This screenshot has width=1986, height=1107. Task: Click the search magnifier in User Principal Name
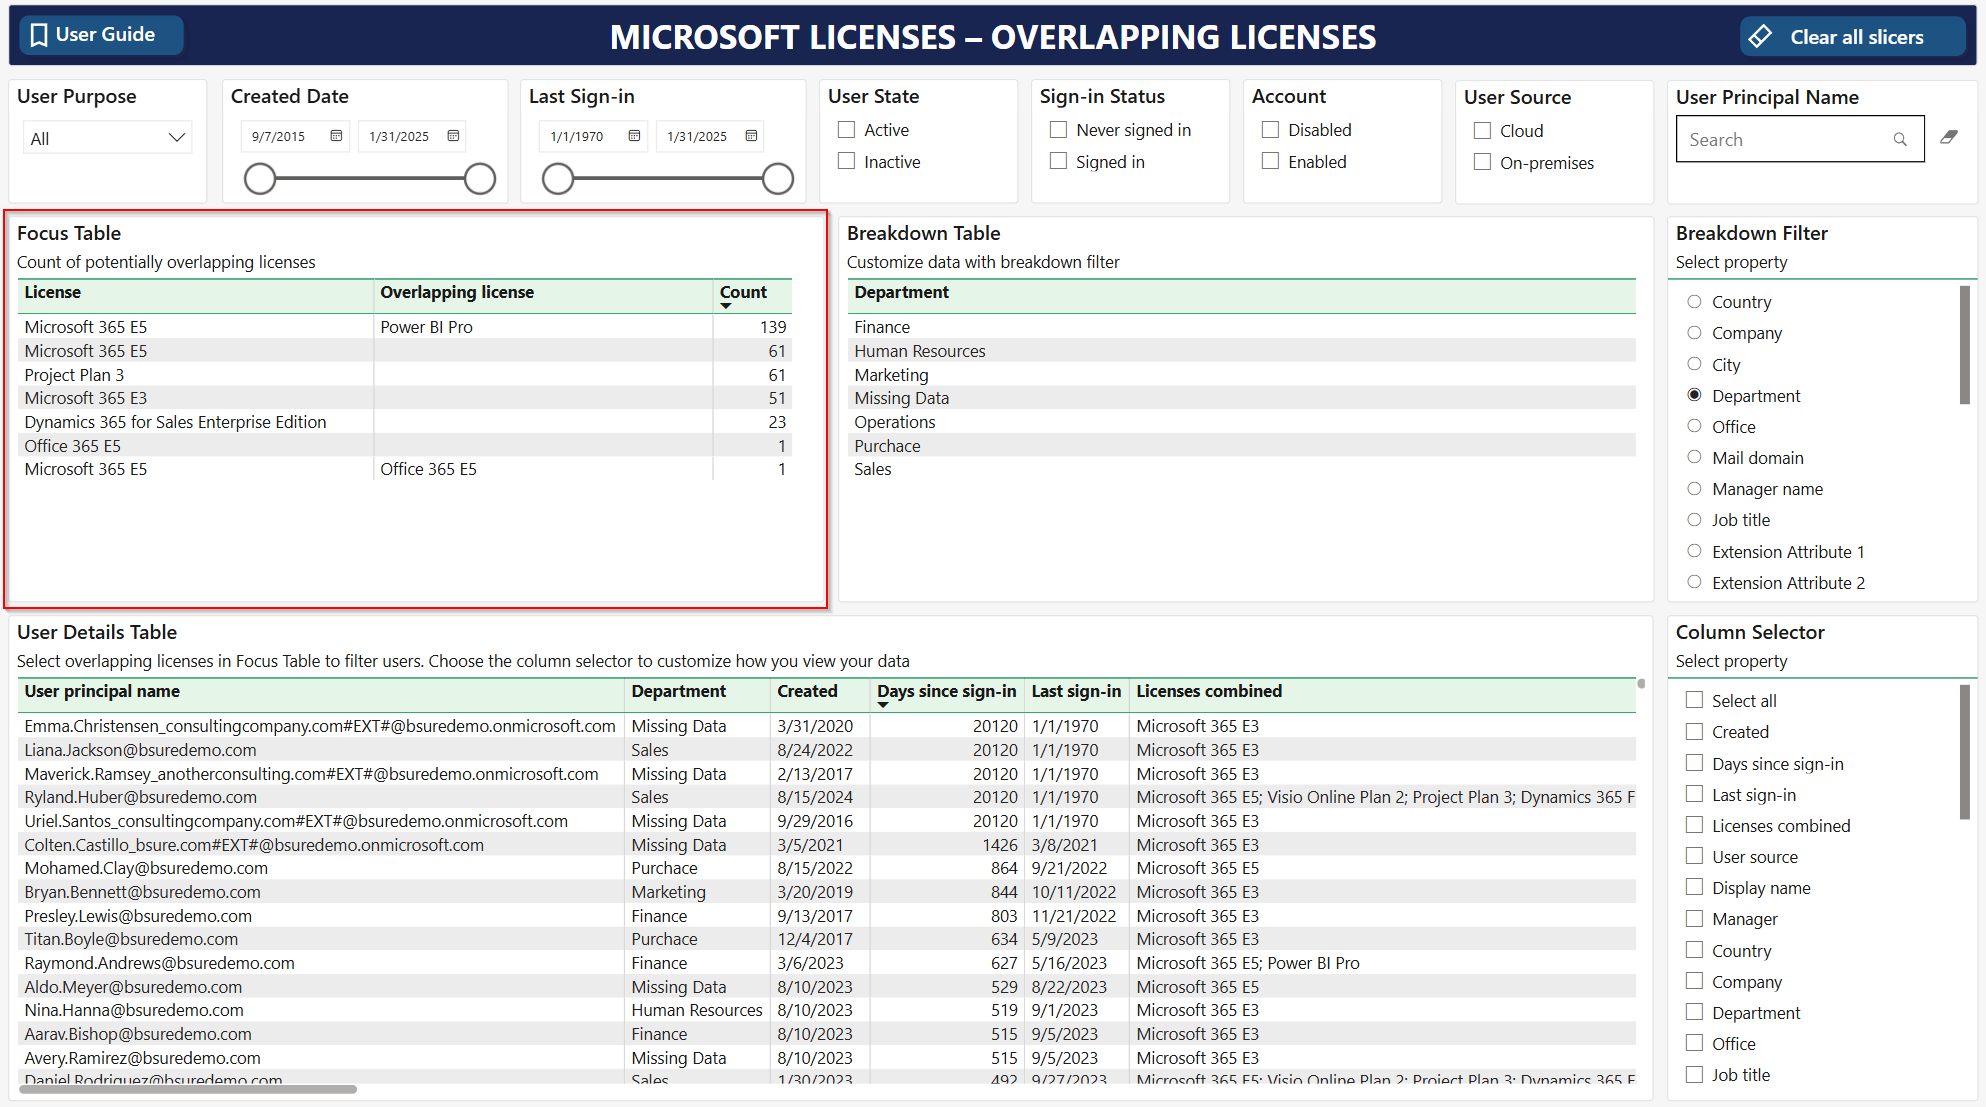pyautogui.click(x=1900, y=140)
